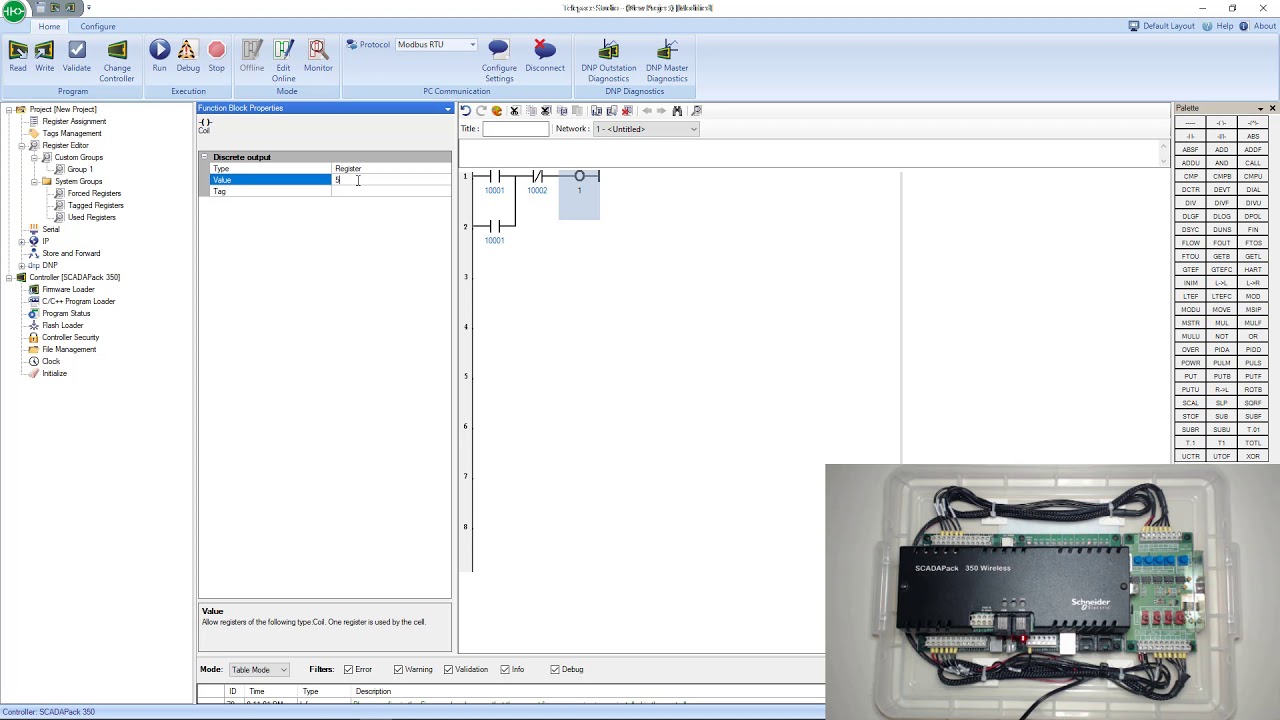Click the Default Layout button
Image resolution: width=1280 pixels, height=720 pixels.
click(1161, 26)
